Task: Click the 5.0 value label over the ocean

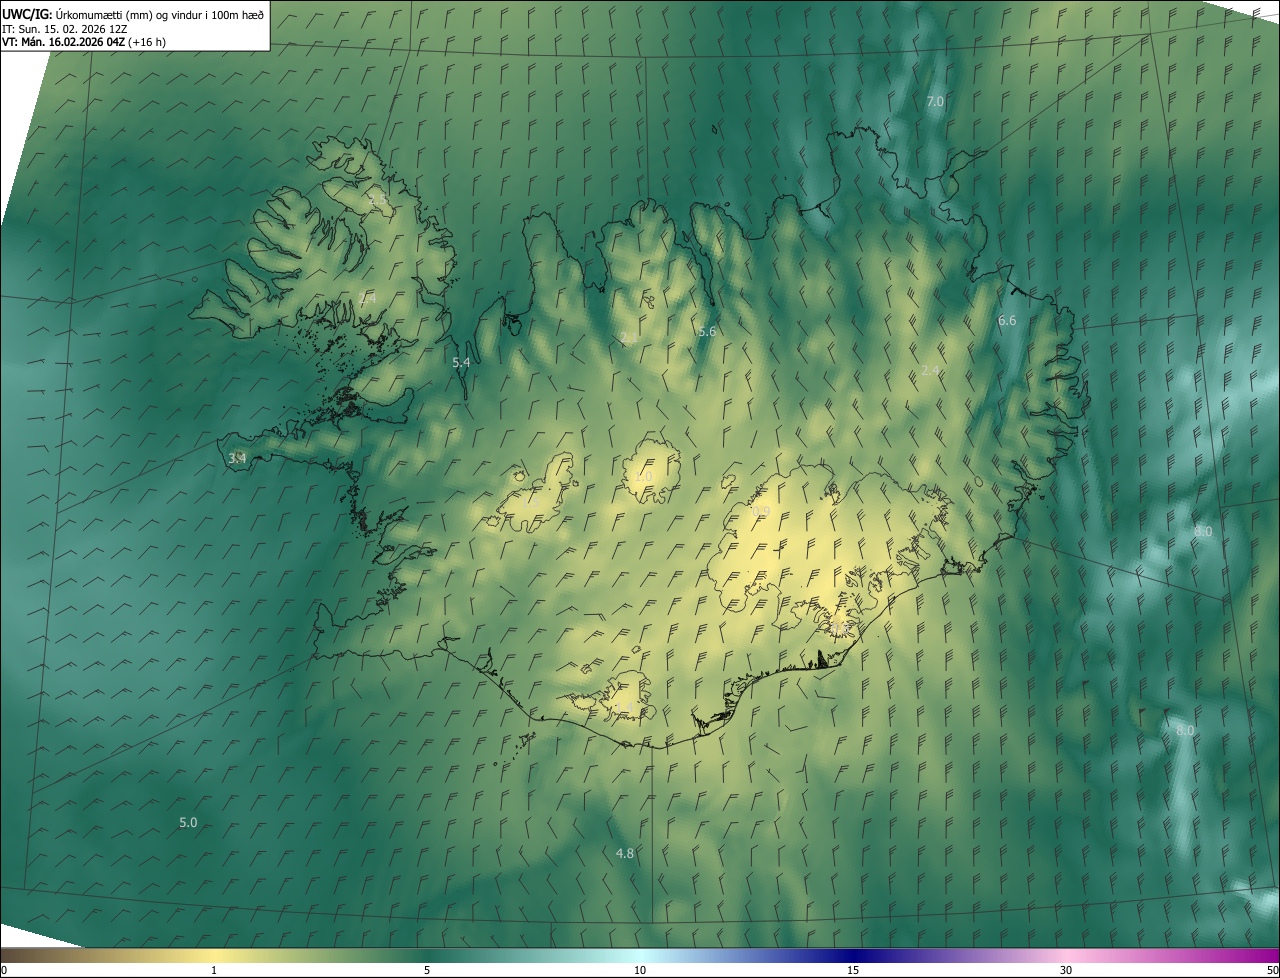Action: (188, 823)
